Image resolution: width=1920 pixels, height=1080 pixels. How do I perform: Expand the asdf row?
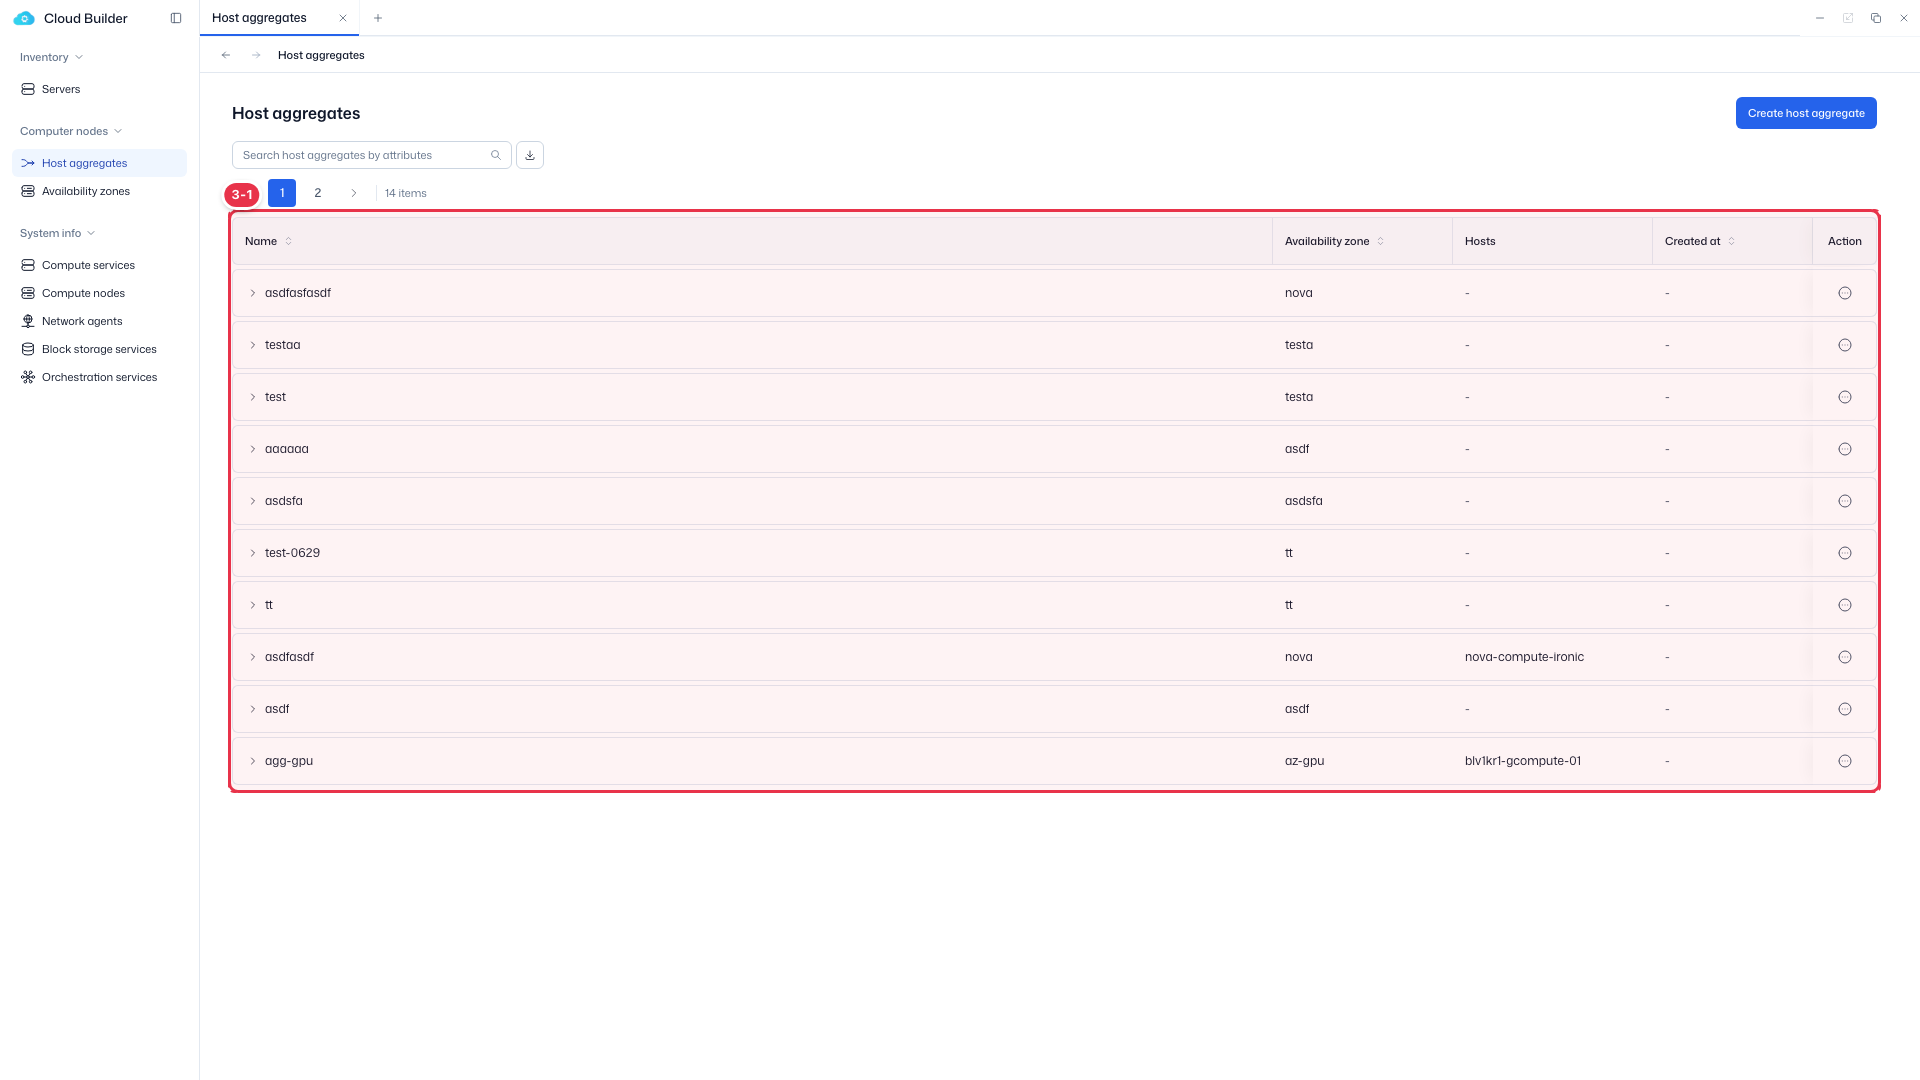coord(253,709)
